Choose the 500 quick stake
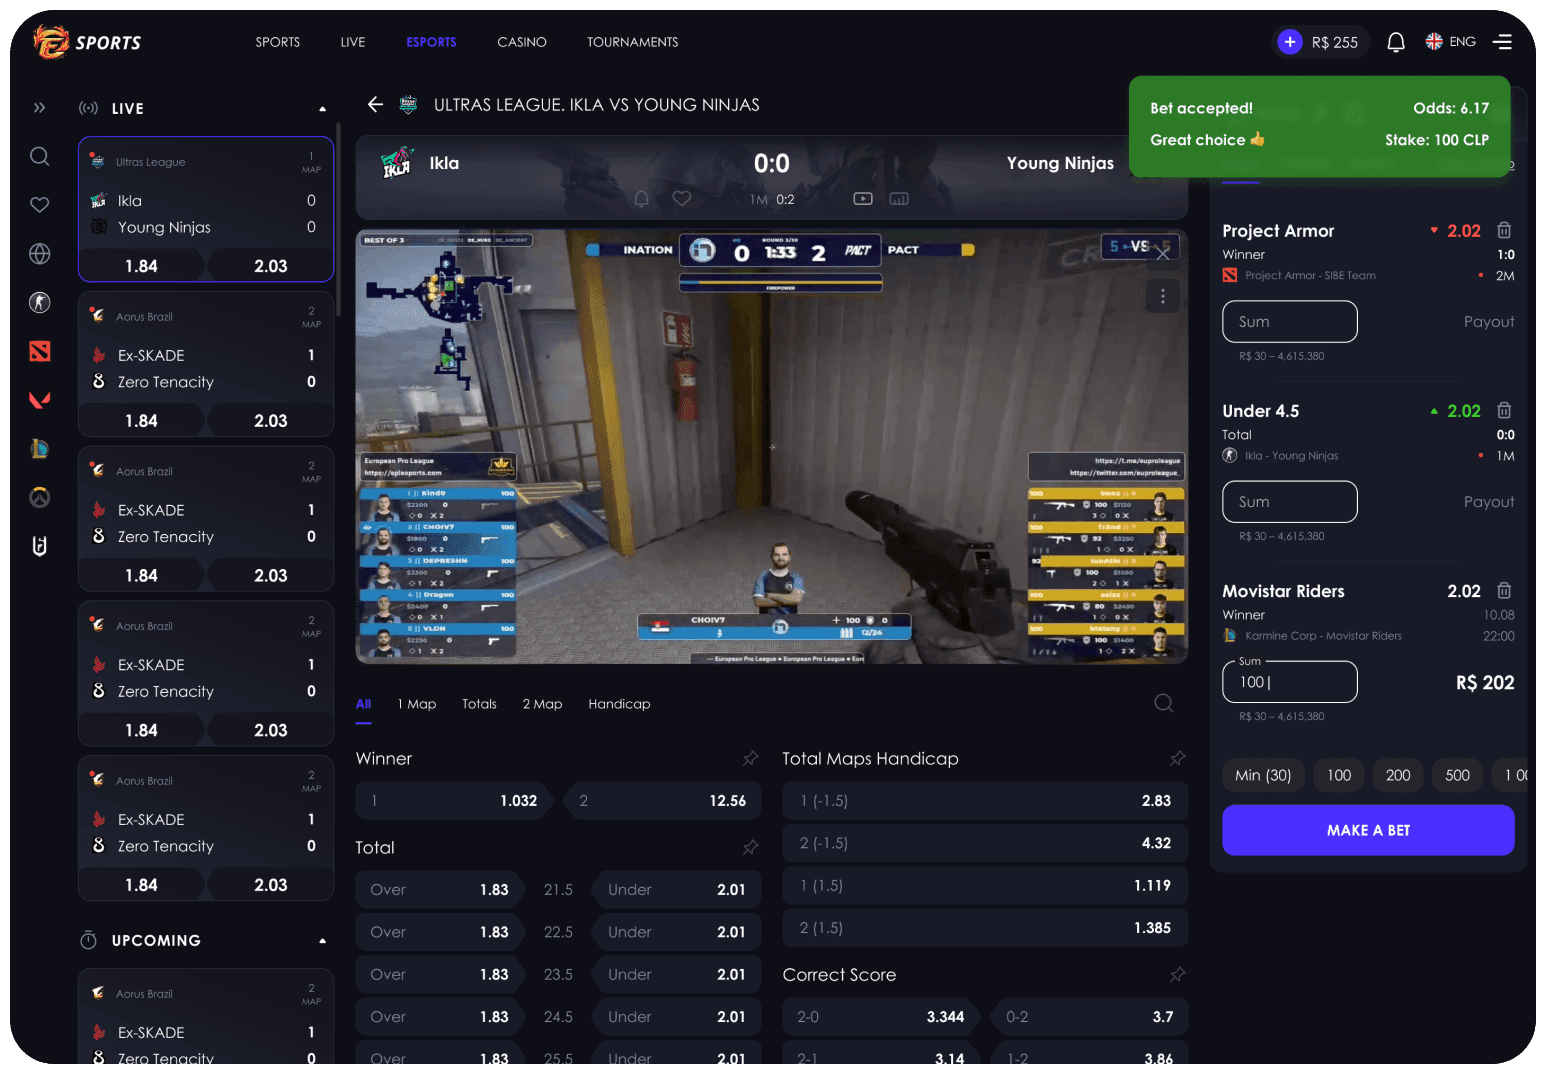Image resolution: width=1546 pixels, height=1074 pixels. click(1458, 775)
